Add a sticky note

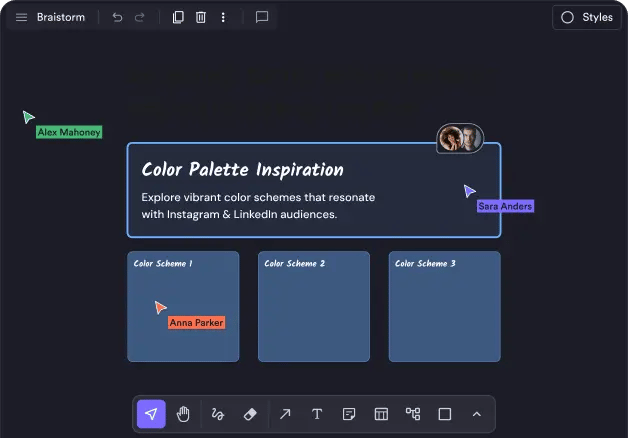point(349,414)
